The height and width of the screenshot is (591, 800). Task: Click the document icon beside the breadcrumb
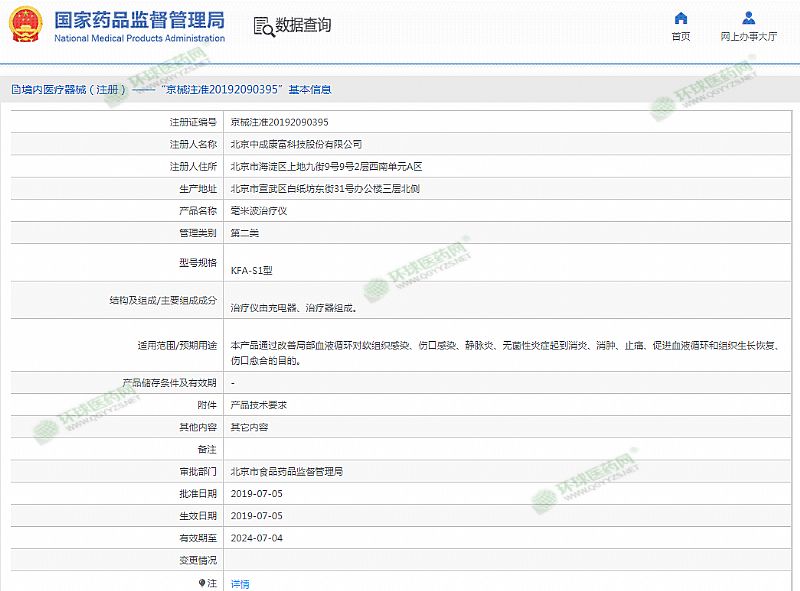15,89
